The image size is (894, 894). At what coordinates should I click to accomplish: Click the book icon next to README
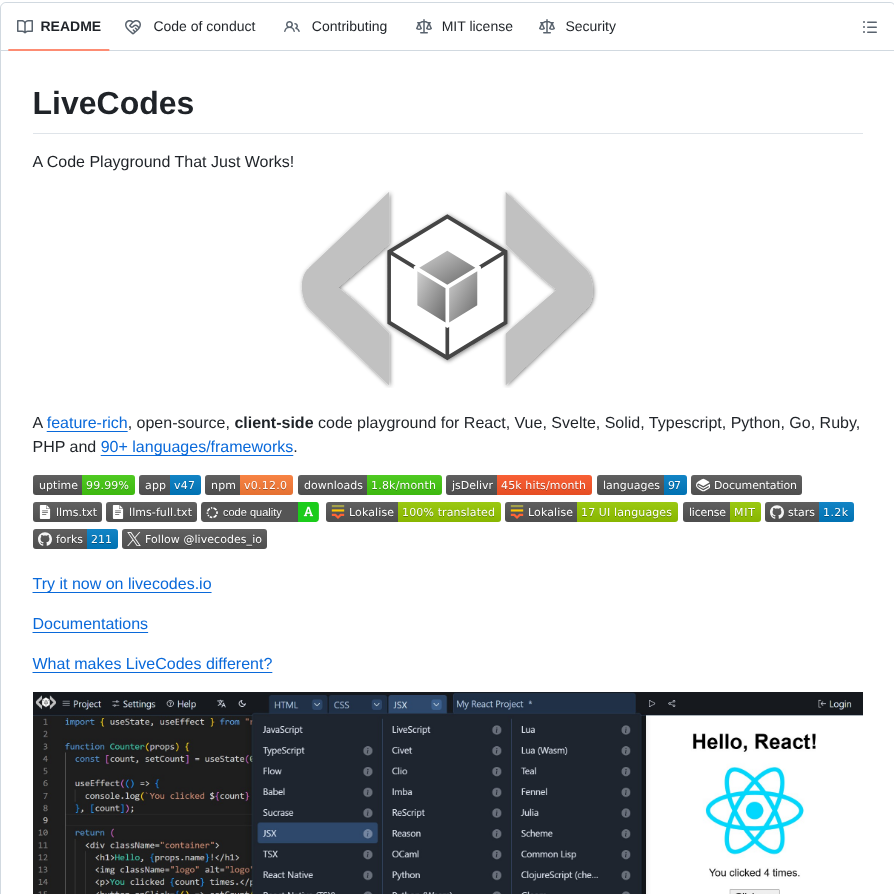click(x=23, y=26)
